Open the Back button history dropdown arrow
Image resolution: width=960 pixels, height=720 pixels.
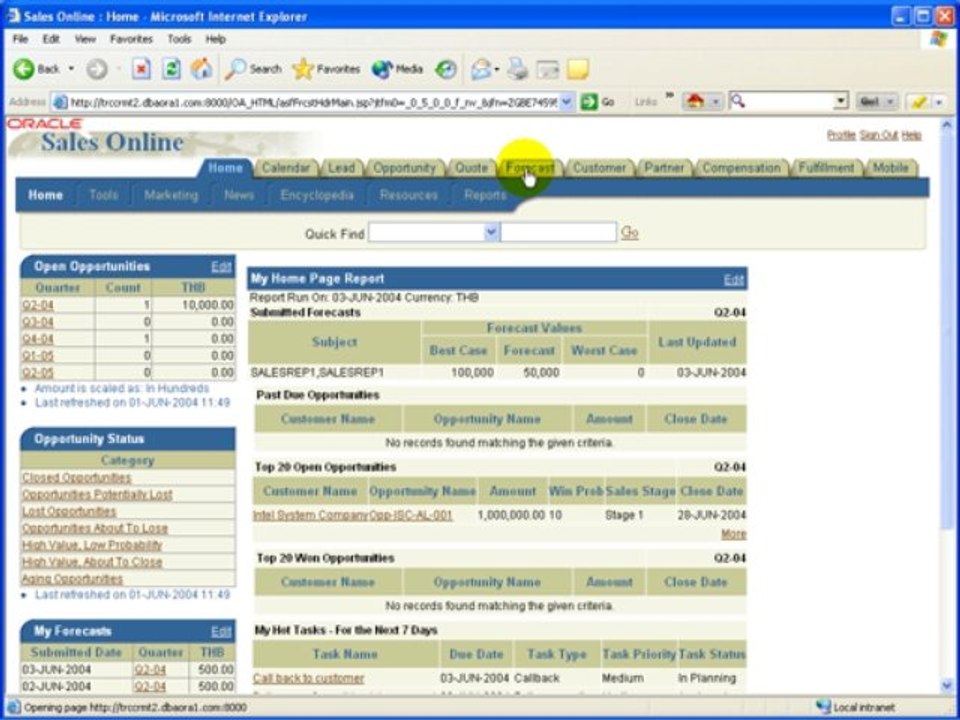point(71,69)
